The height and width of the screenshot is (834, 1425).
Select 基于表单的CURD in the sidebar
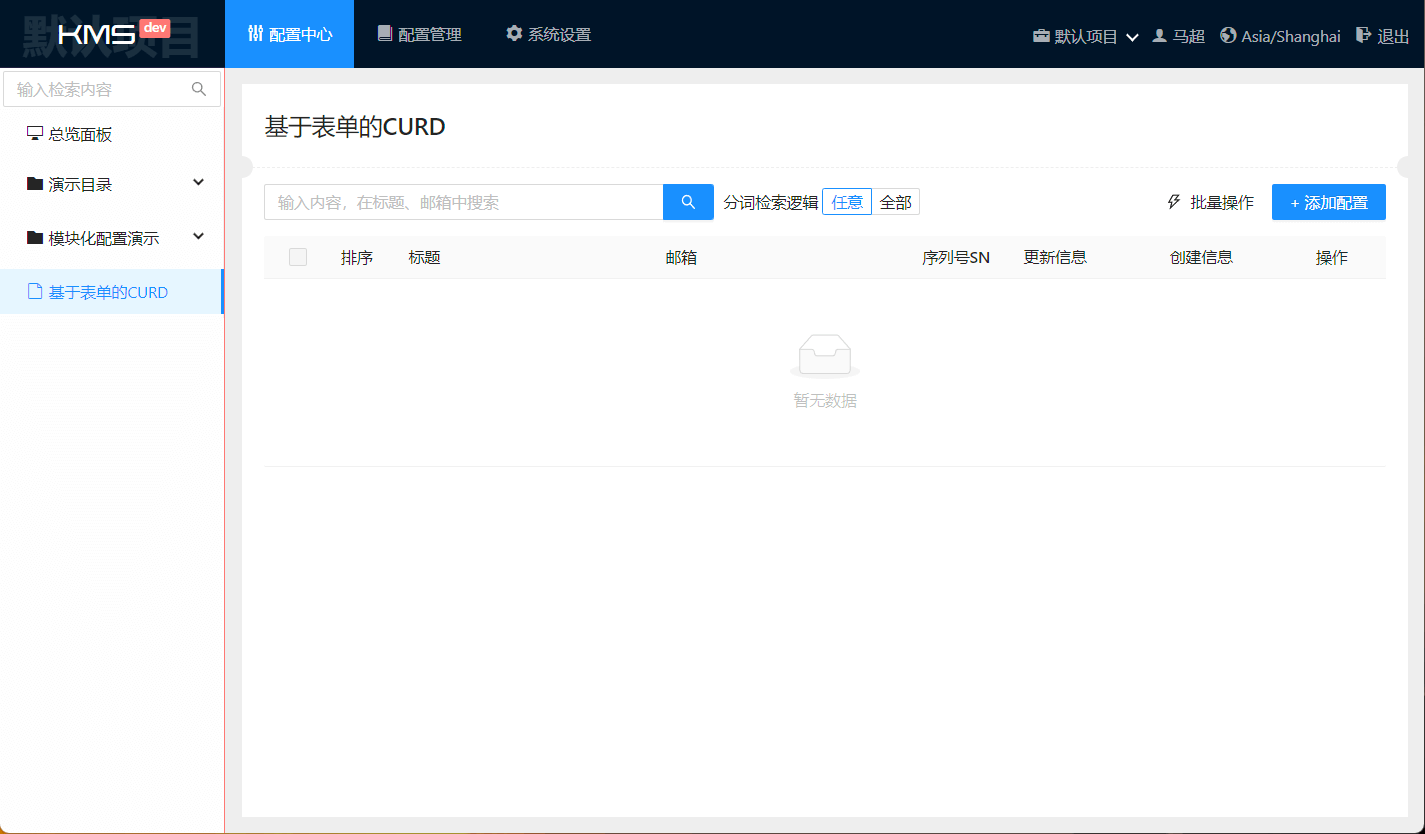[108, 292]
